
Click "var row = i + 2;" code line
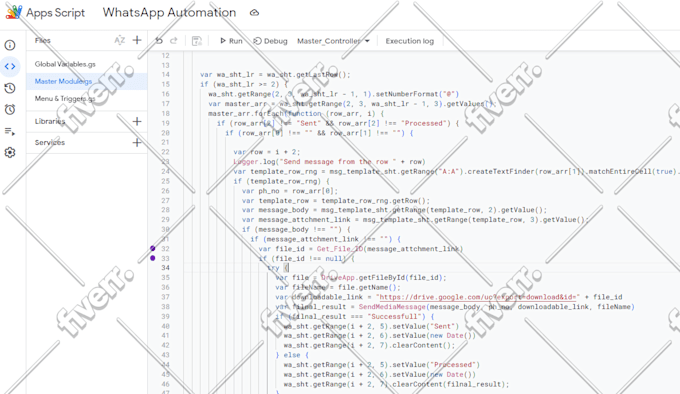pos(266,152)
